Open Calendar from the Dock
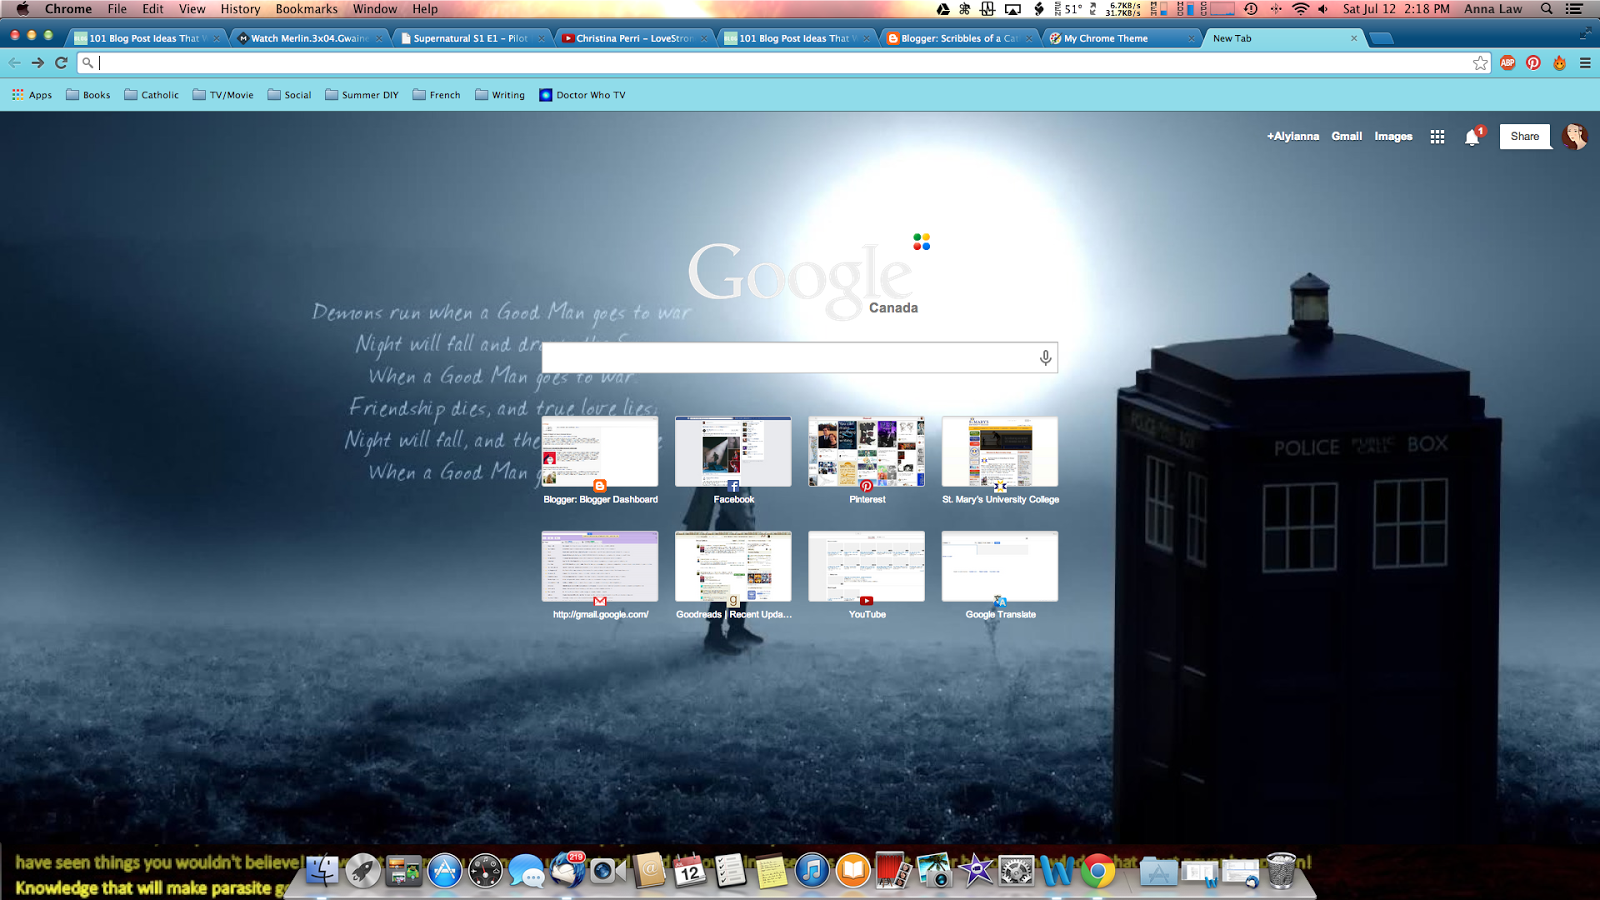 coord(689,871)
